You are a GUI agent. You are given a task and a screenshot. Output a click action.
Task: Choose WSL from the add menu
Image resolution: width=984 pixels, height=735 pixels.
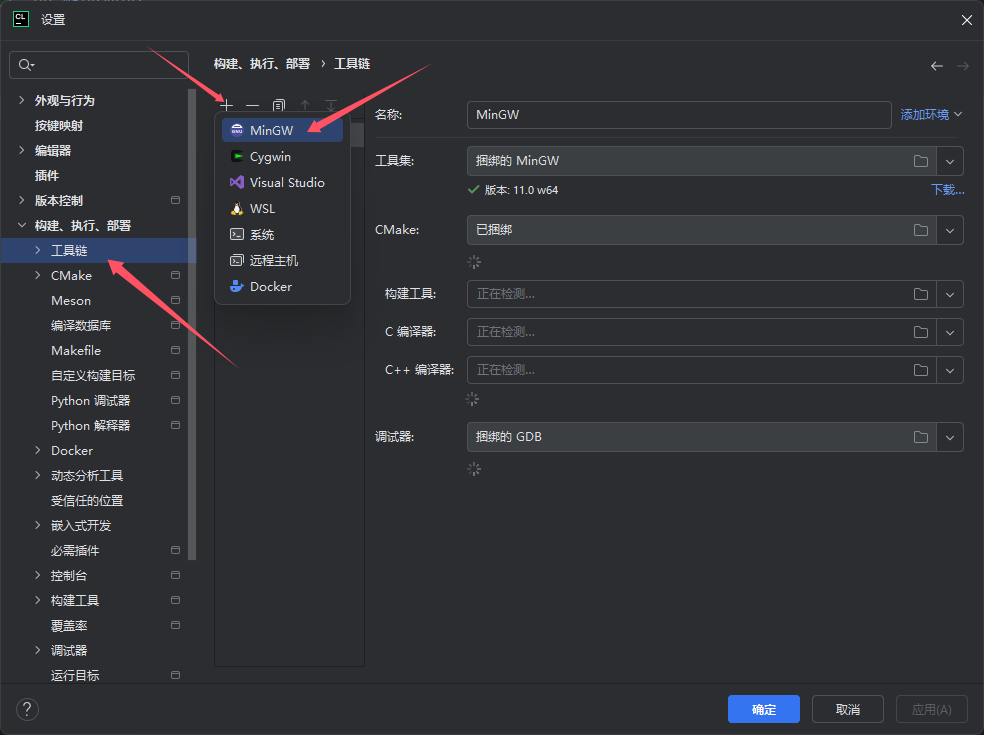pos(282,209)
